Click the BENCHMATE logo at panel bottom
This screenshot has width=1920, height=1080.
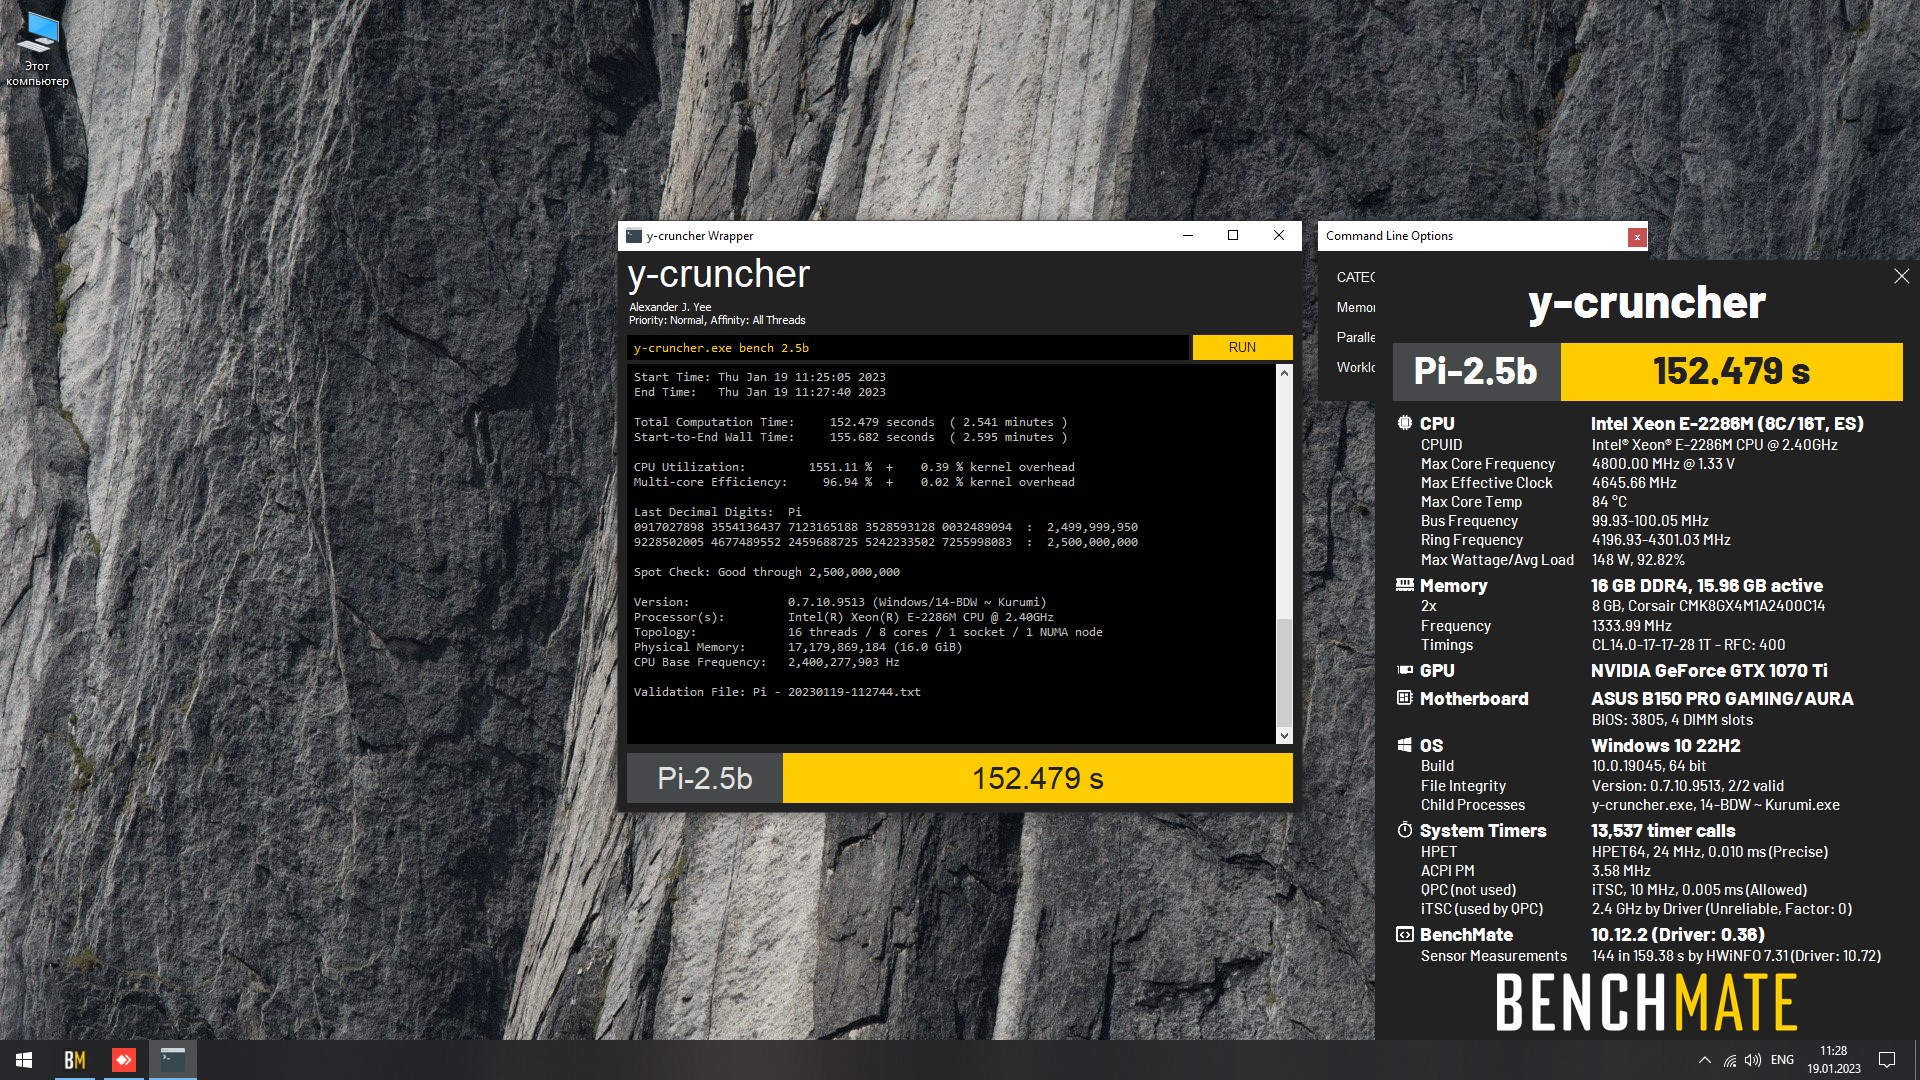pyautogui.click(x=1646, y=1002)
